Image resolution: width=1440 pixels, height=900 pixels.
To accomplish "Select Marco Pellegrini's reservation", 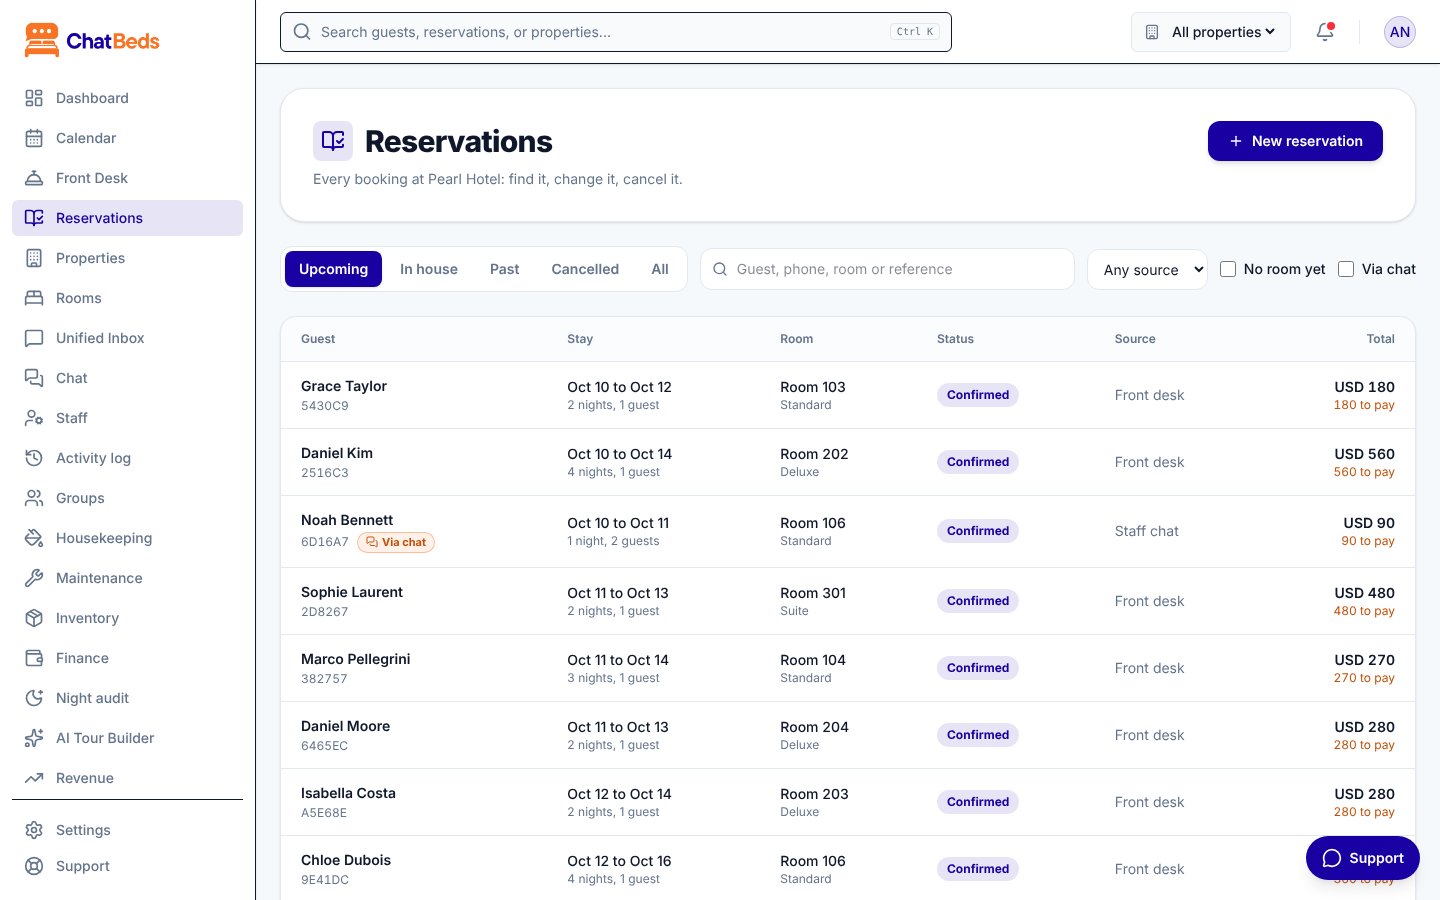I will (x=848, y=668).
